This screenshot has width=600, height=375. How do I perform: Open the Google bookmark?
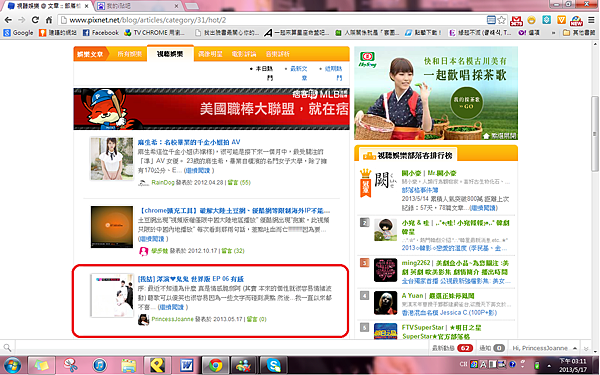click(x=18, y=33)
